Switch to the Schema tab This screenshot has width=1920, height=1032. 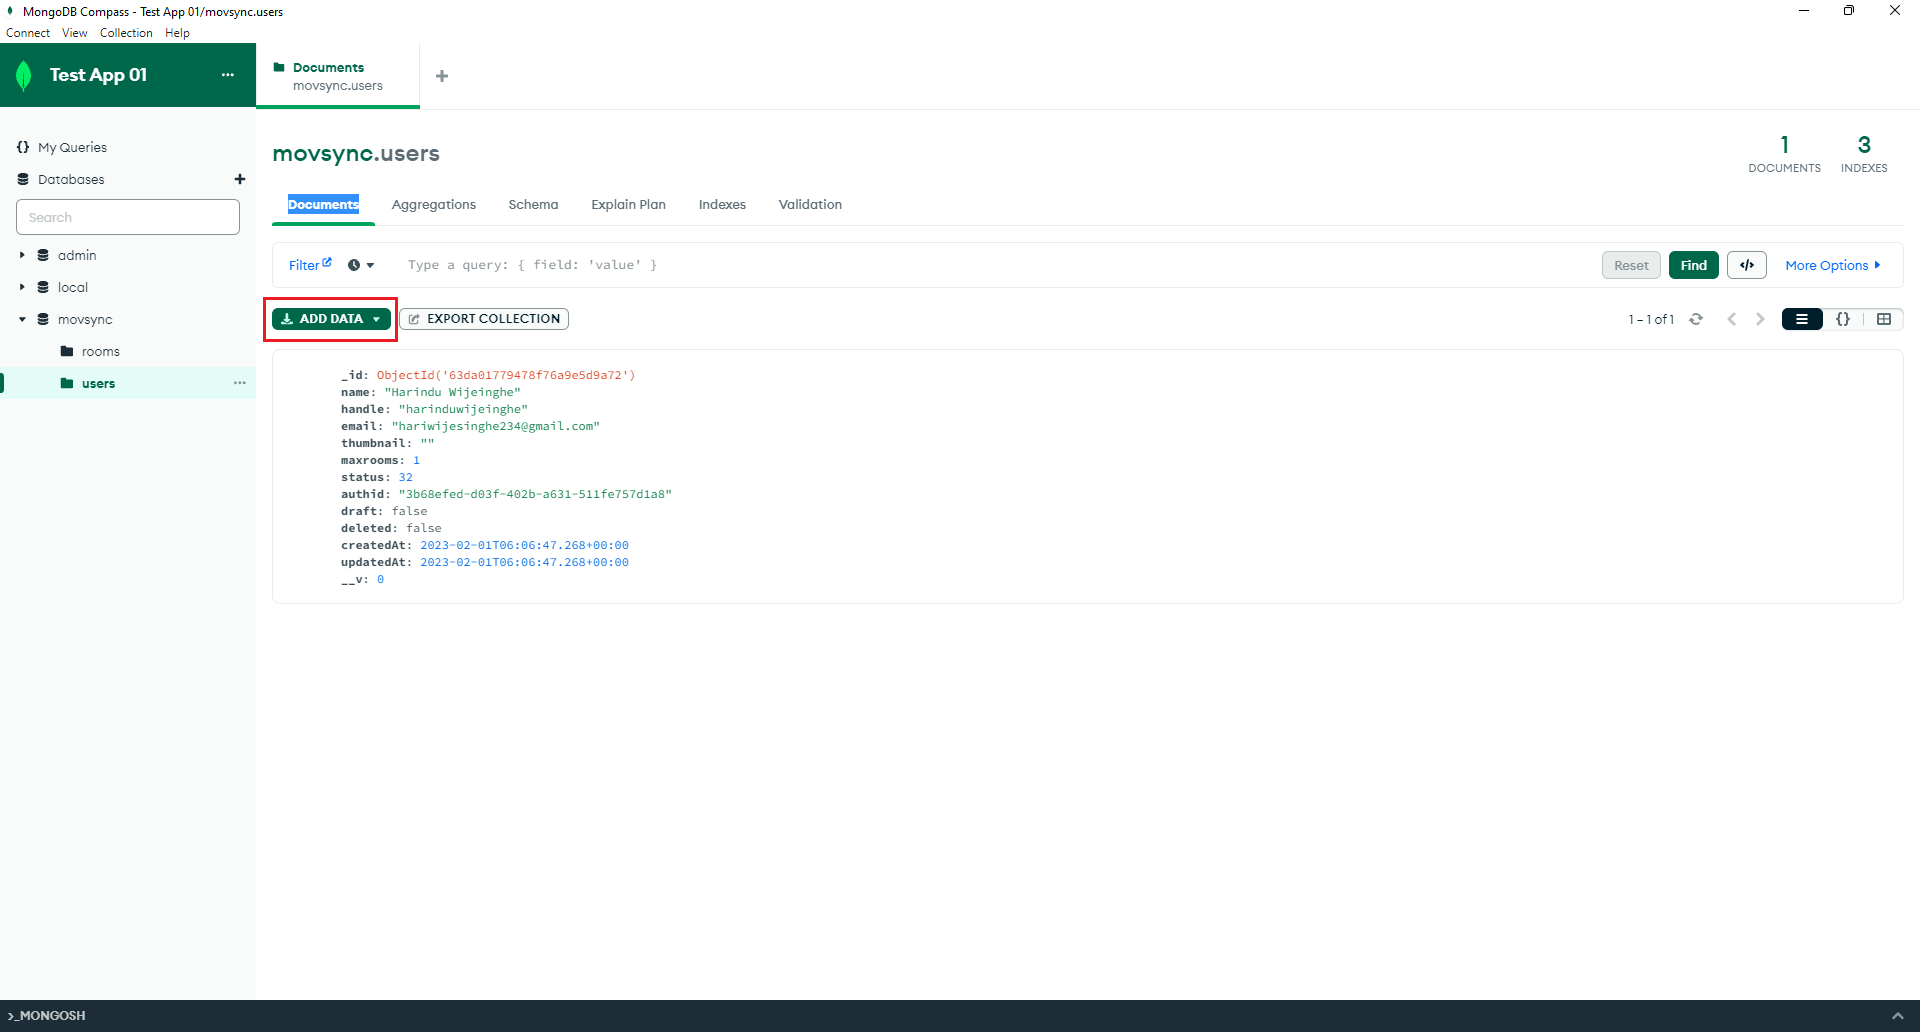tap(533, 204)
